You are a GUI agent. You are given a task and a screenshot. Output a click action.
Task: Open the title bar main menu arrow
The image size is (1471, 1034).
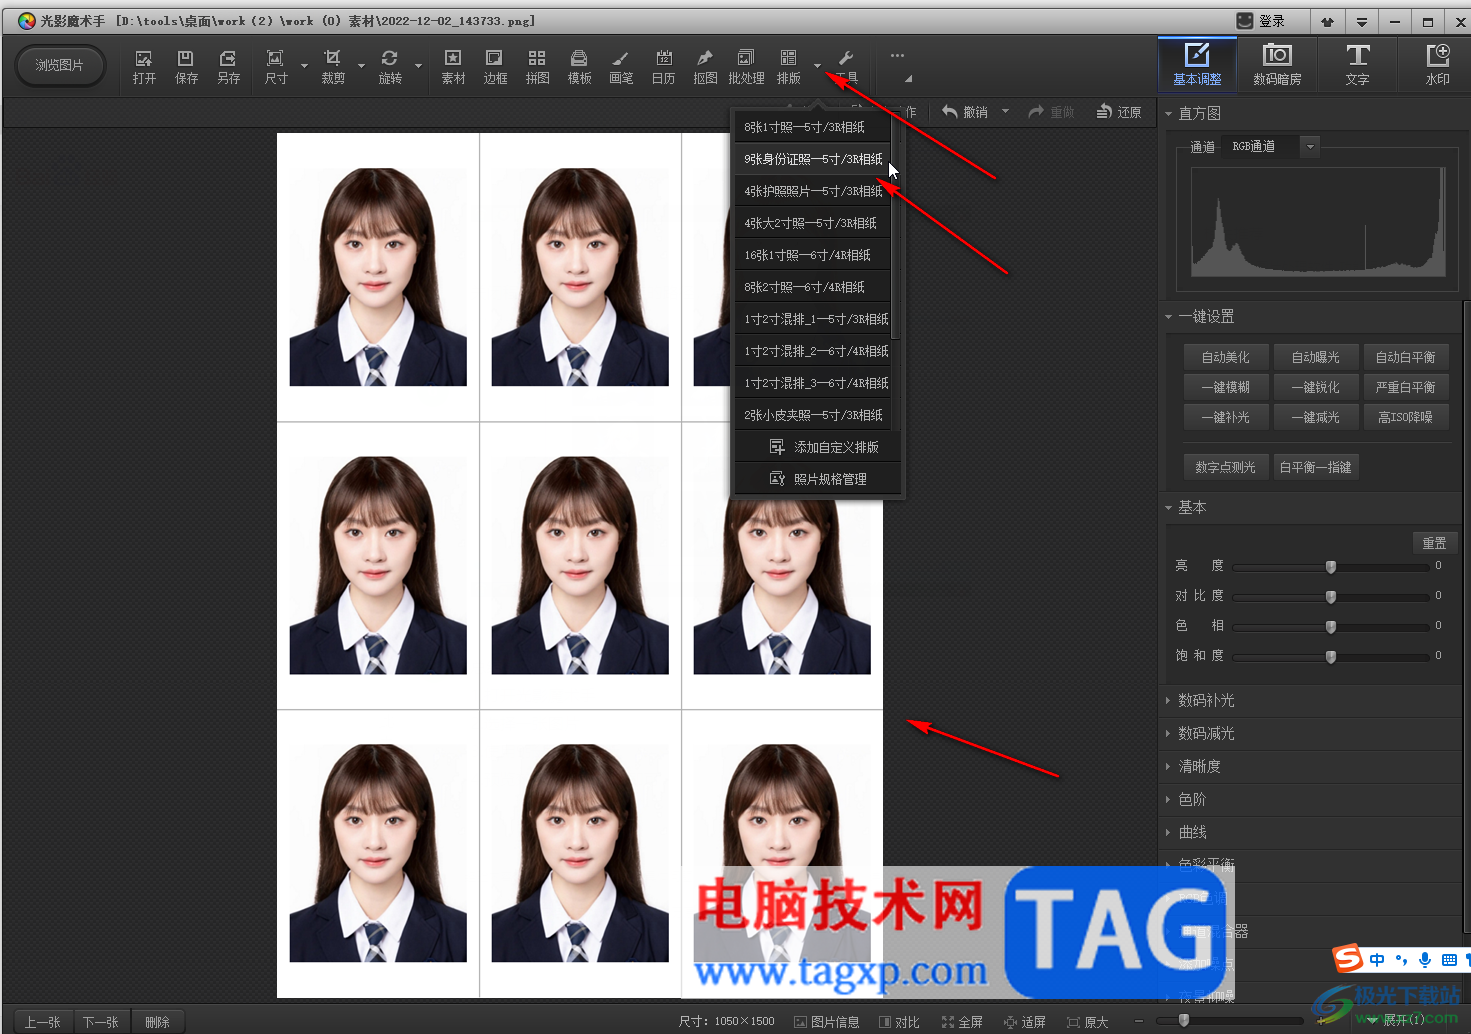tap(1362, 21)
